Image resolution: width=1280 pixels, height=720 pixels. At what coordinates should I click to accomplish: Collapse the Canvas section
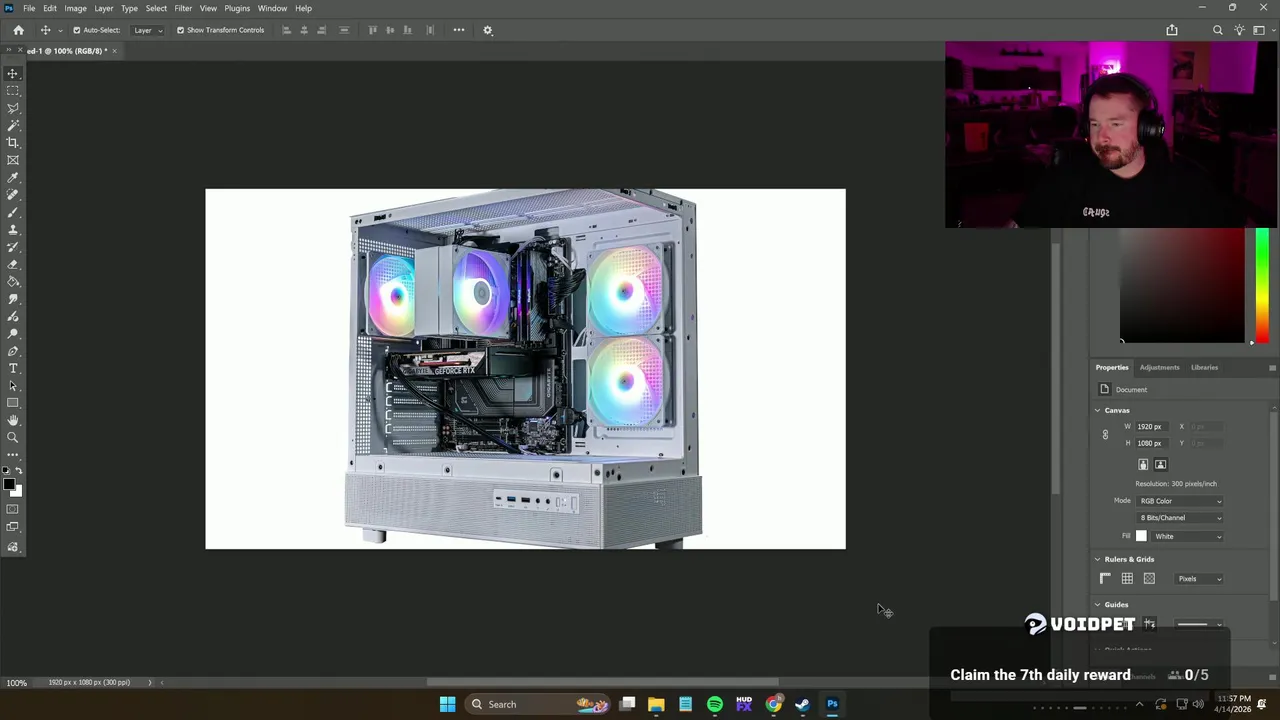pyautogui.click(x=1097, y=411)
